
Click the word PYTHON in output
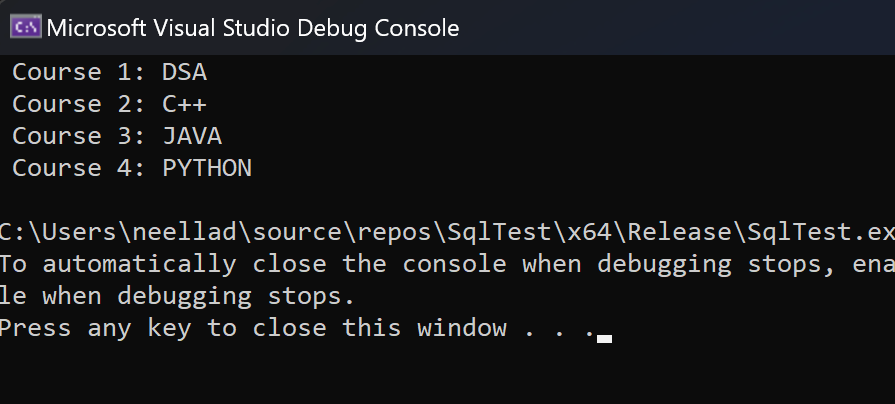[207, 169]
